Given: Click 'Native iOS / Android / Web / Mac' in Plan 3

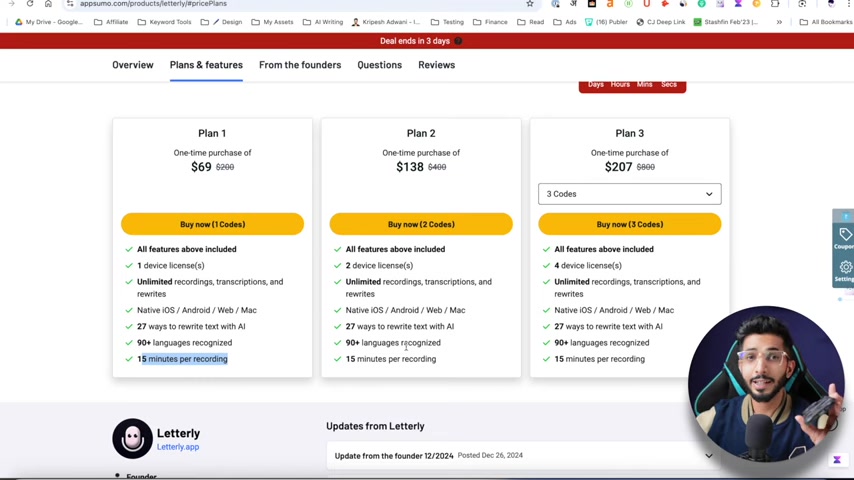Looking at the screenshot, I should (x=614, y=310).
